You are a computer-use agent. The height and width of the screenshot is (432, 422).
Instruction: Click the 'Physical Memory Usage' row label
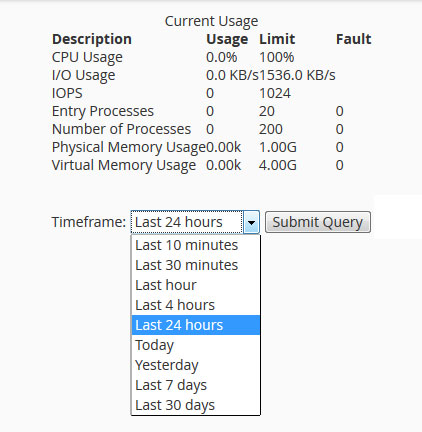(129, 147)
